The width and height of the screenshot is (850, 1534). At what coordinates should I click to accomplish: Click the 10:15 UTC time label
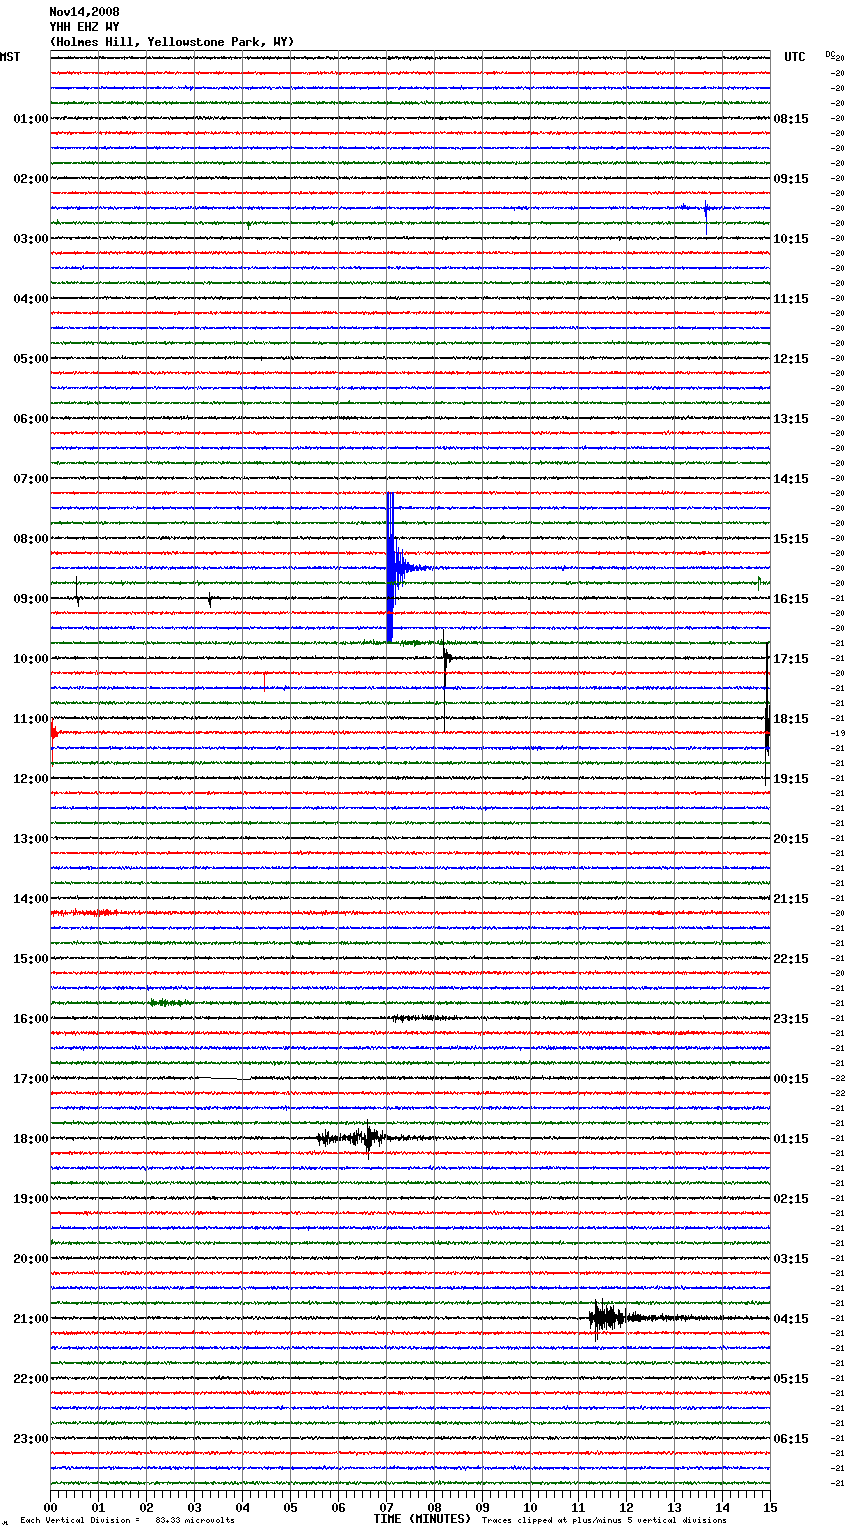(x=791, y=239)
